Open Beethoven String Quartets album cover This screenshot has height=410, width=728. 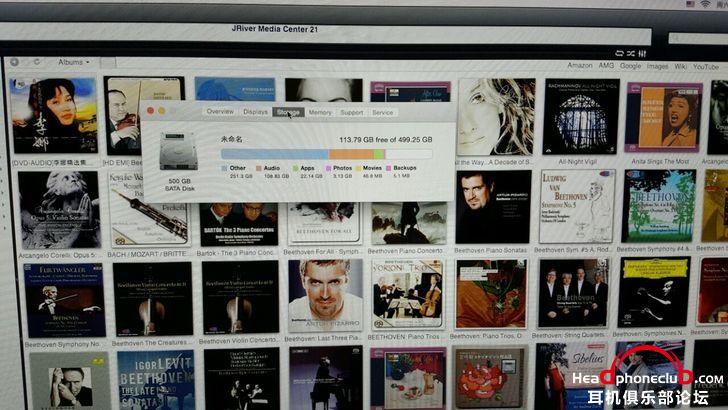point(572,293)
